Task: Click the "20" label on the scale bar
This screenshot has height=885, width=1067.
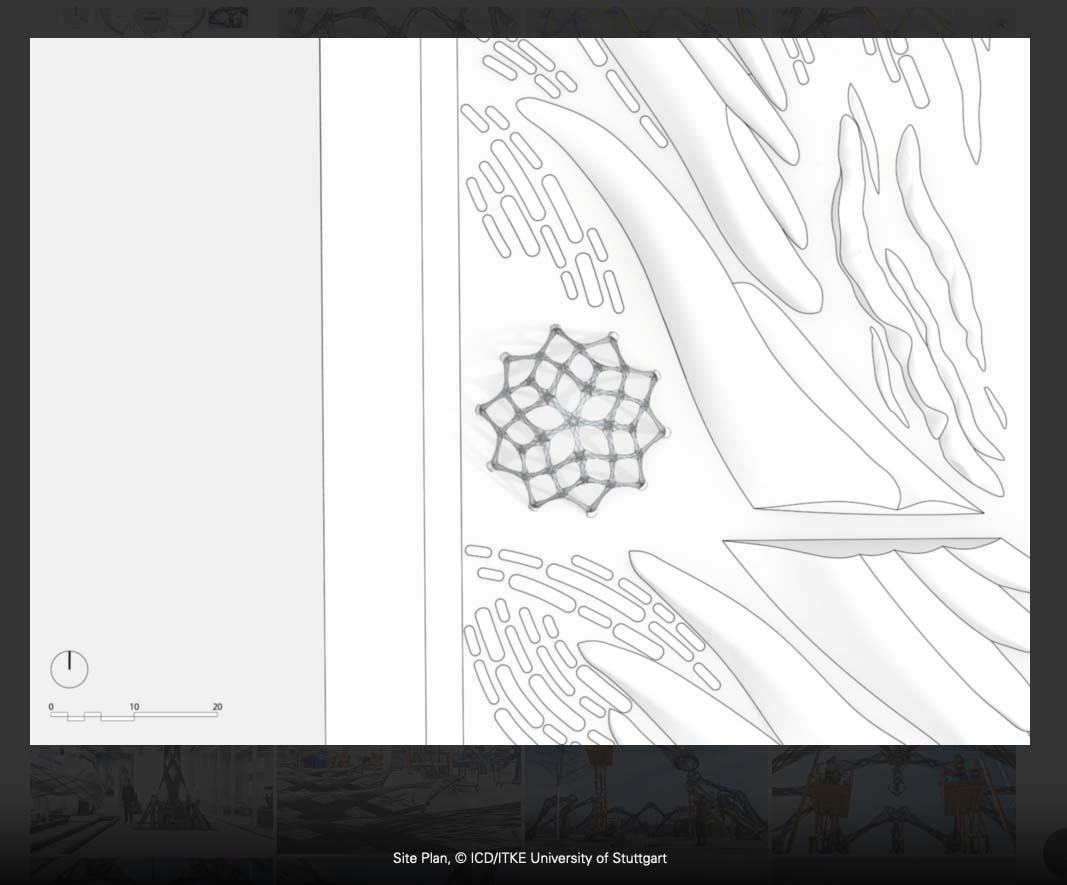Action: tap(217, 706)
